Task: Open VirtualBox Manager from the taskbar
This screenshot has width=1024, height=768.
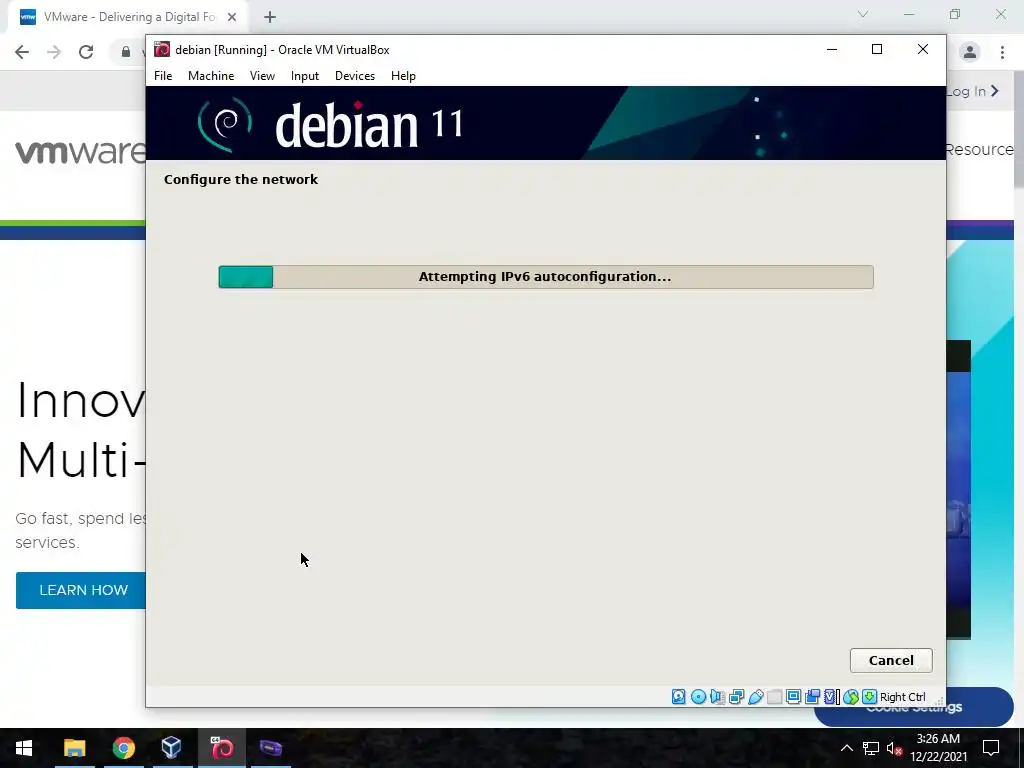Action: [172, 748]
